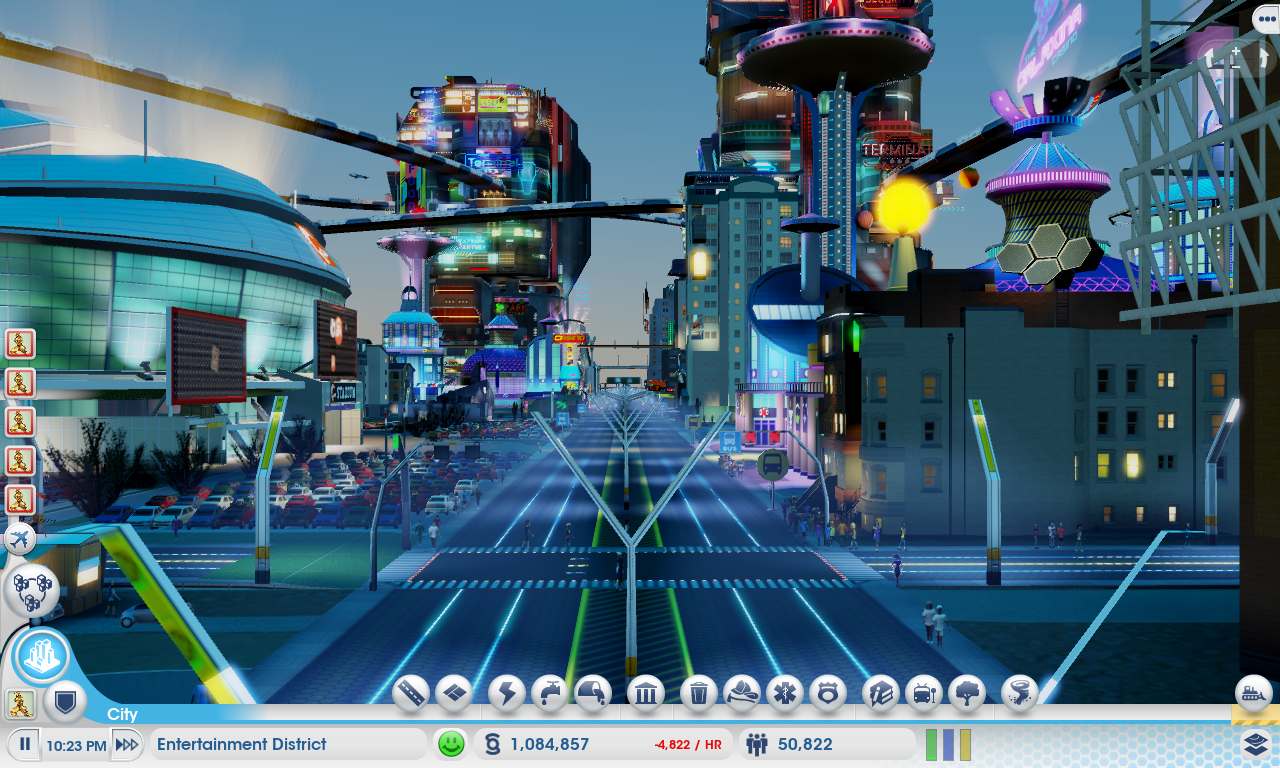This screenshot has height=768, width=1280.
Task: Open the three-dot options menu
Action: pyautogui.click(x=1265, y=19)
